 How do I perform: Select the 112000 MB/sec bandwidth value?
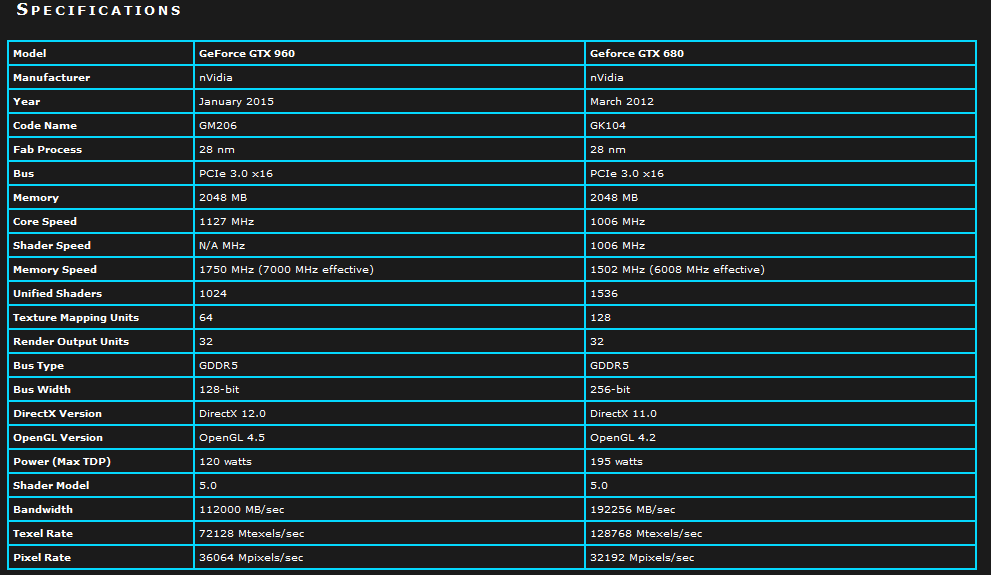point(242,510)
